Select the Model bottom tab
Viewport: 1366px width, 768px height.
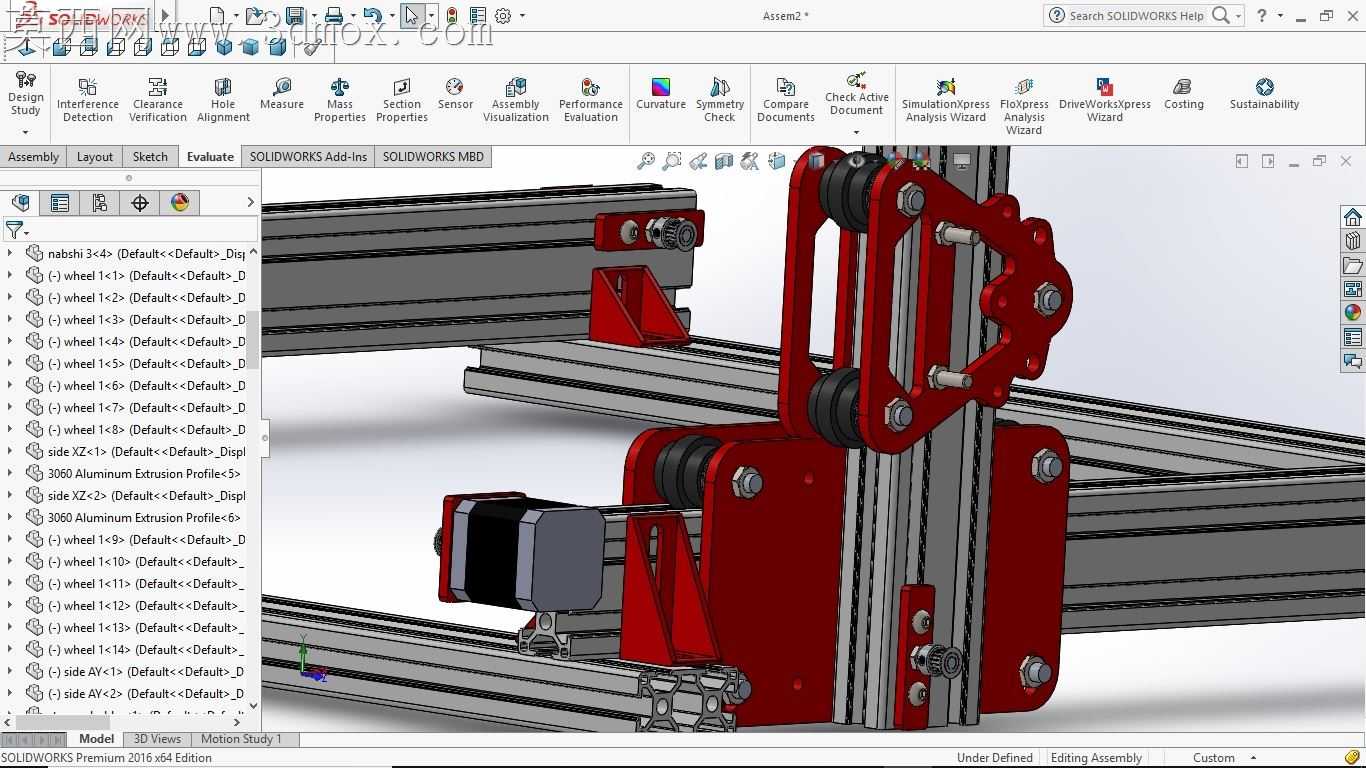tap(96, 739)
